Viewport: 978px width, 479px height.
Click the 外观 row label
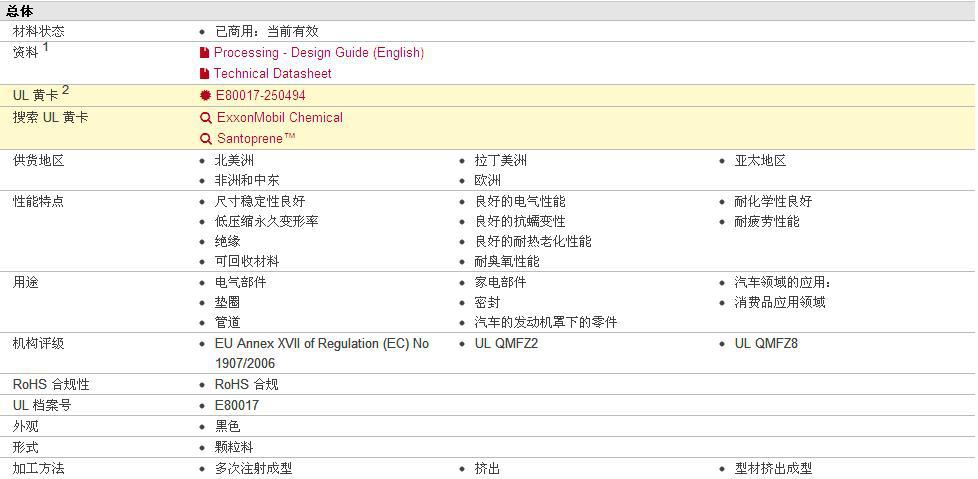pyautogui.click(x=26, y=427)
